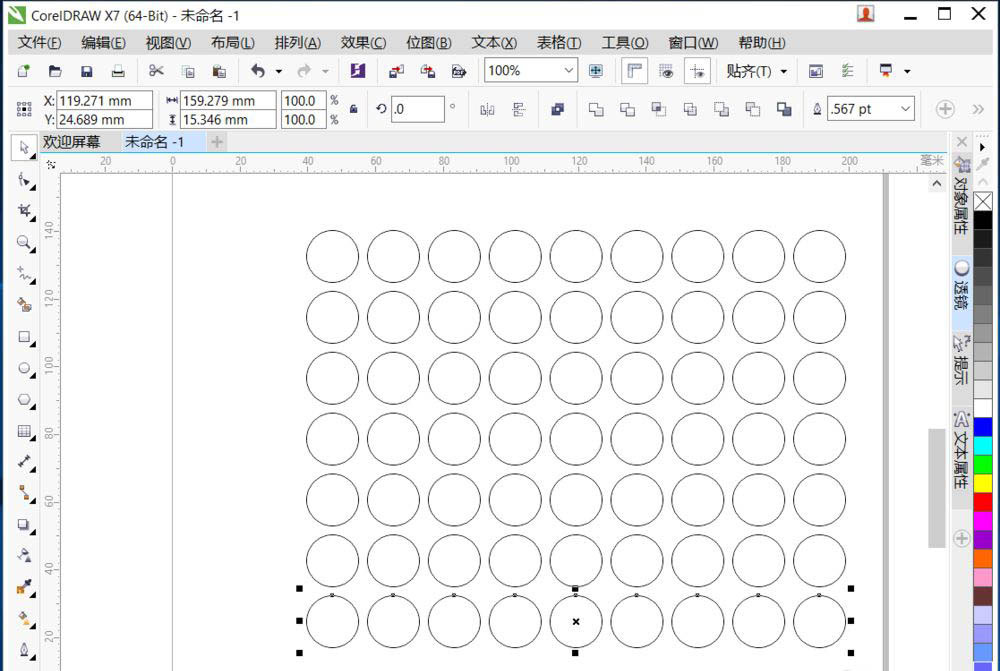1000x671 pixels.
Task: Activate the Polygon tool
Action: [24, 400]
